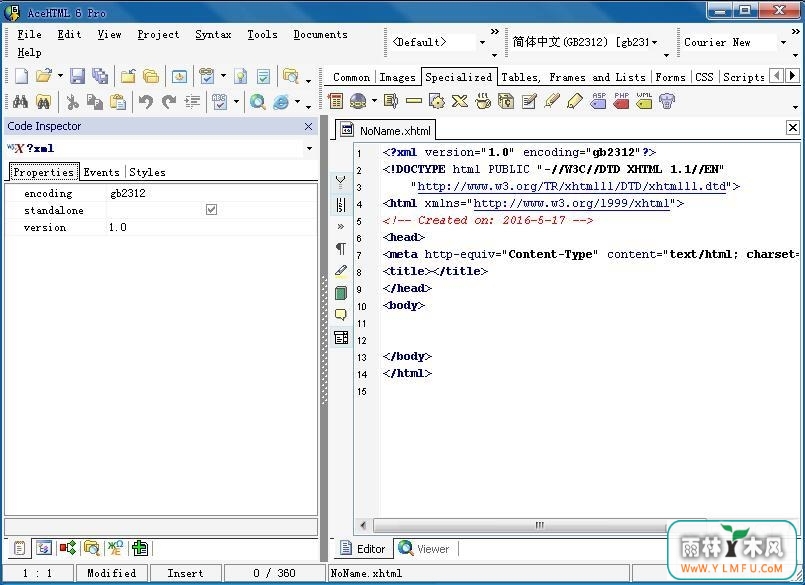This screenshot has width=805, height=585.
Task: Click the X-shaped icon in Specialized toolbar
Action: click(x=459, y=101)
